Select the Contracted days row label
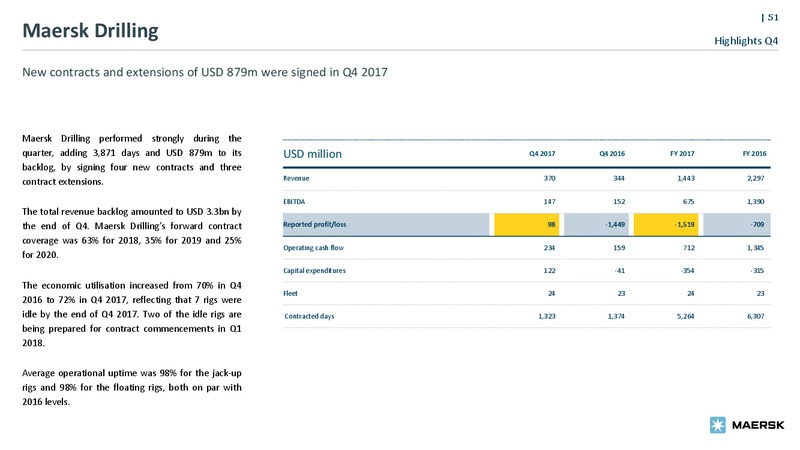800x450 pixels. (x=309, y=316)
